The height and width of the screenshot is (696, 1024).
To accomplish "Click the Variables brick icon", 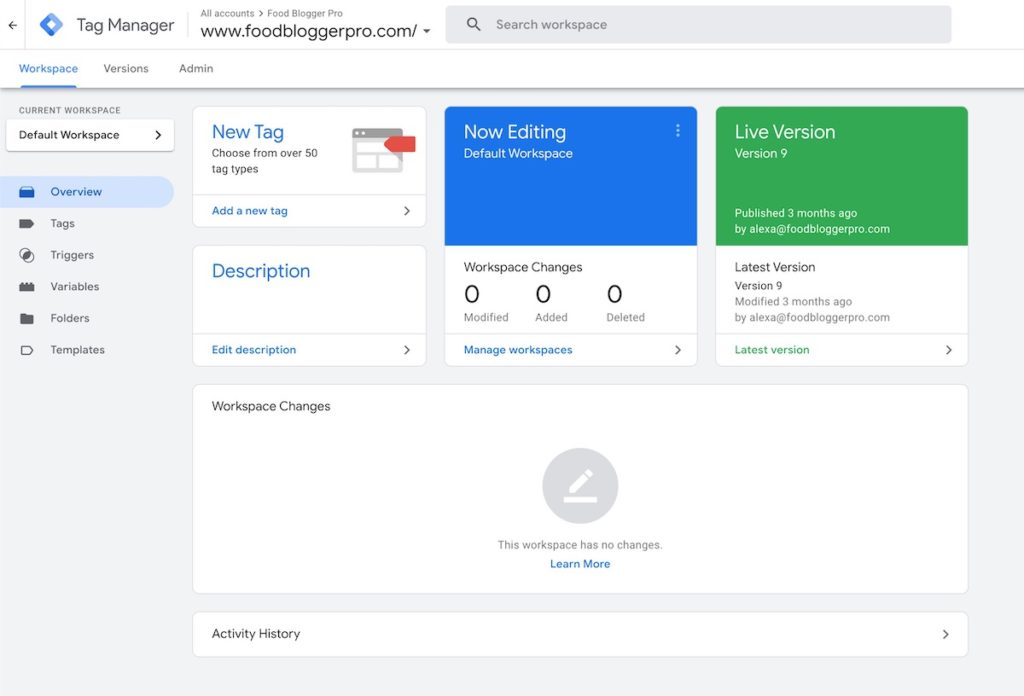I will (x=27, y=287).
